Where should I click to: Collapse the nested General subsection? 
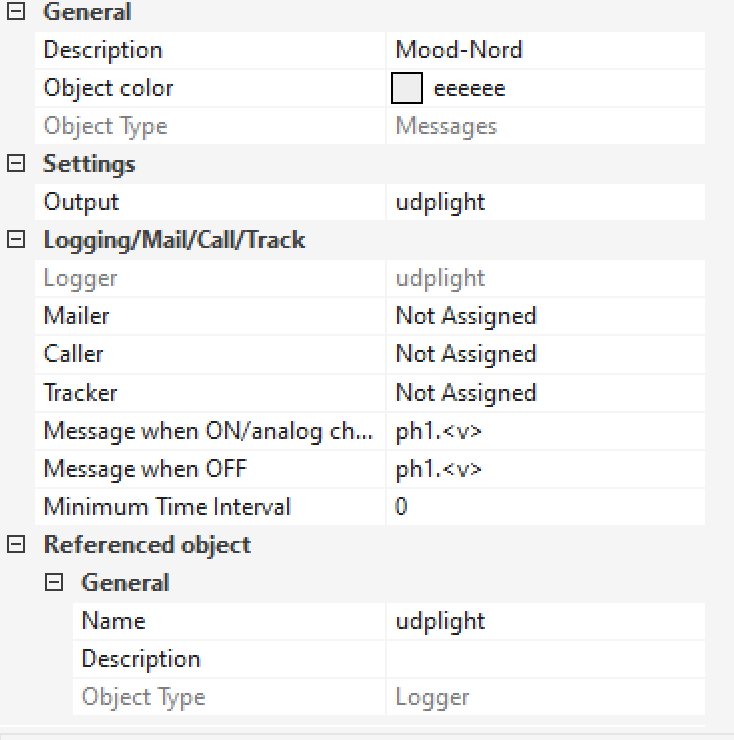click(56, 583)
